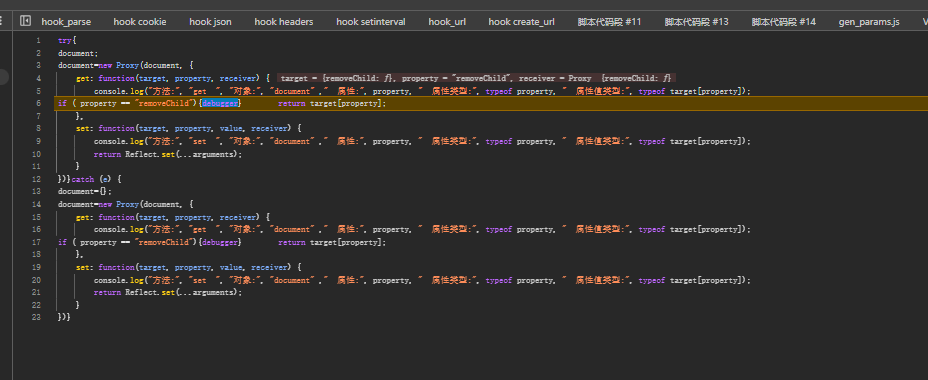The width and height of the screenshot is (928, 380).
Task: Click "return target[property];" on line 6
Action: pos(332,104)
